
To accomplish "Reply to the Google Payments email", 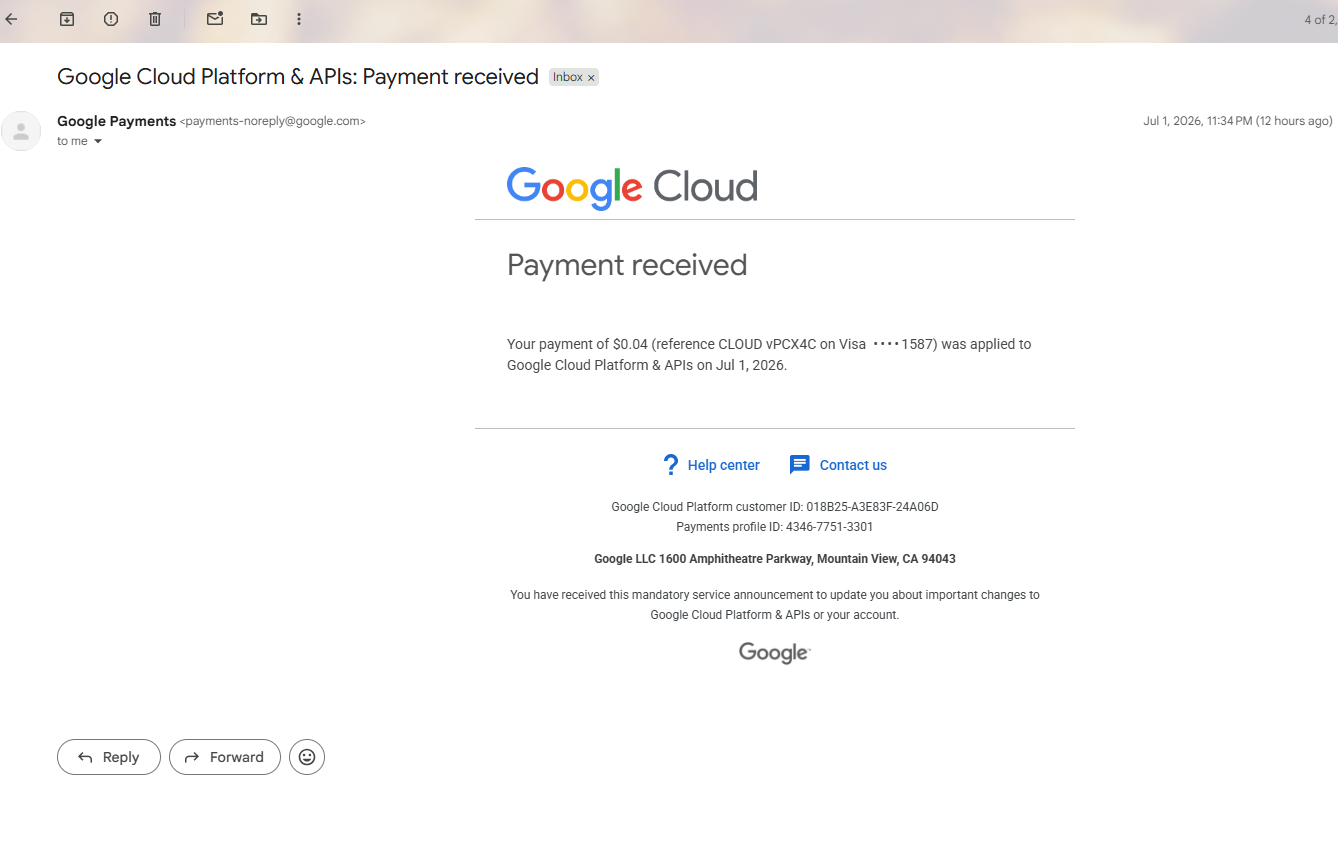I will 109,757.
